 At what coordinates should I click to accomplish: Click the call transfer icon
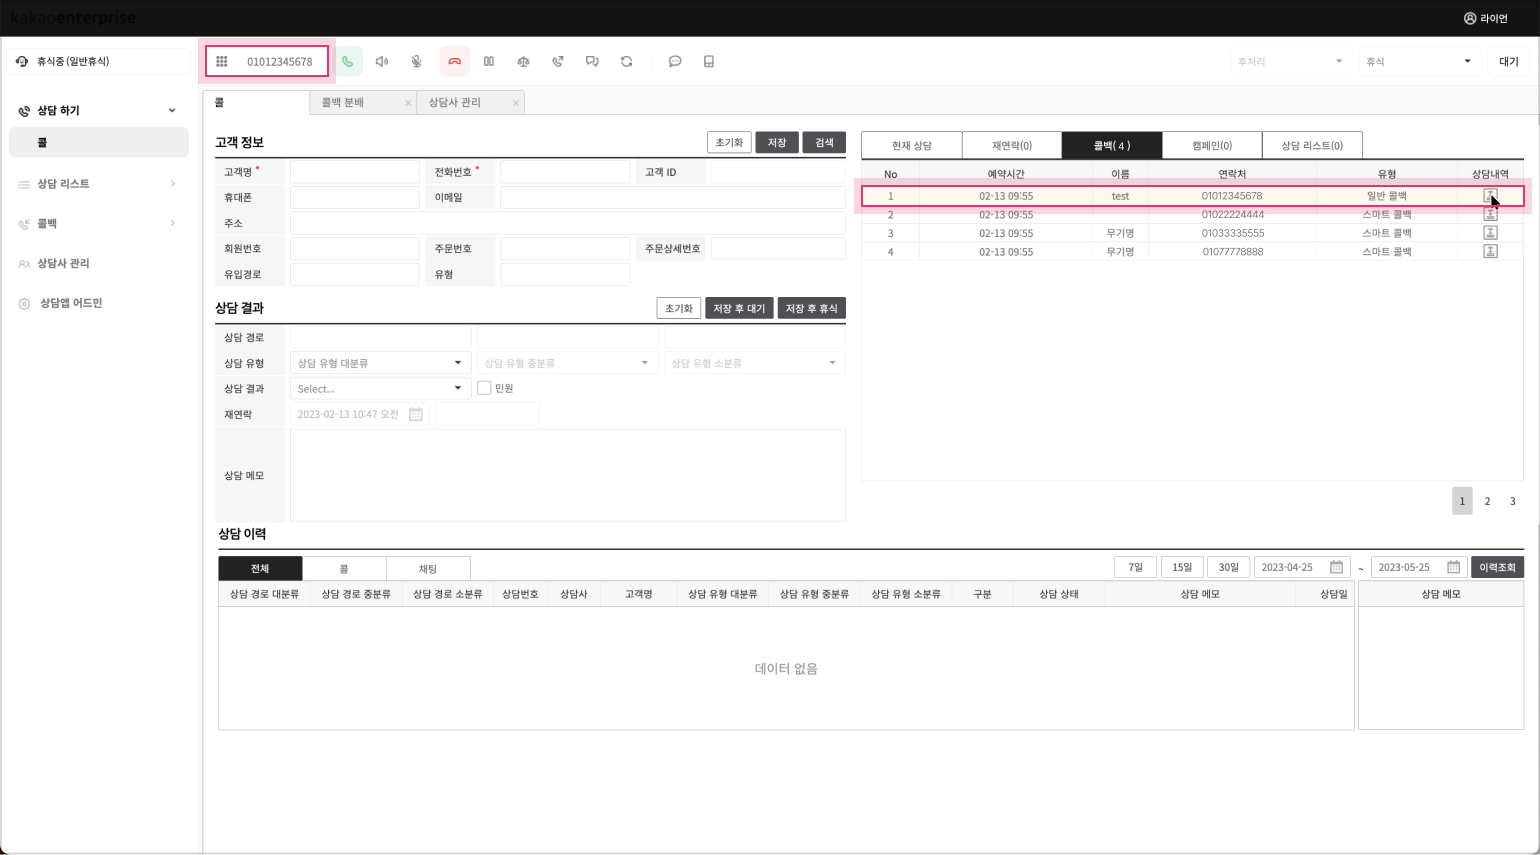(558, 62)
